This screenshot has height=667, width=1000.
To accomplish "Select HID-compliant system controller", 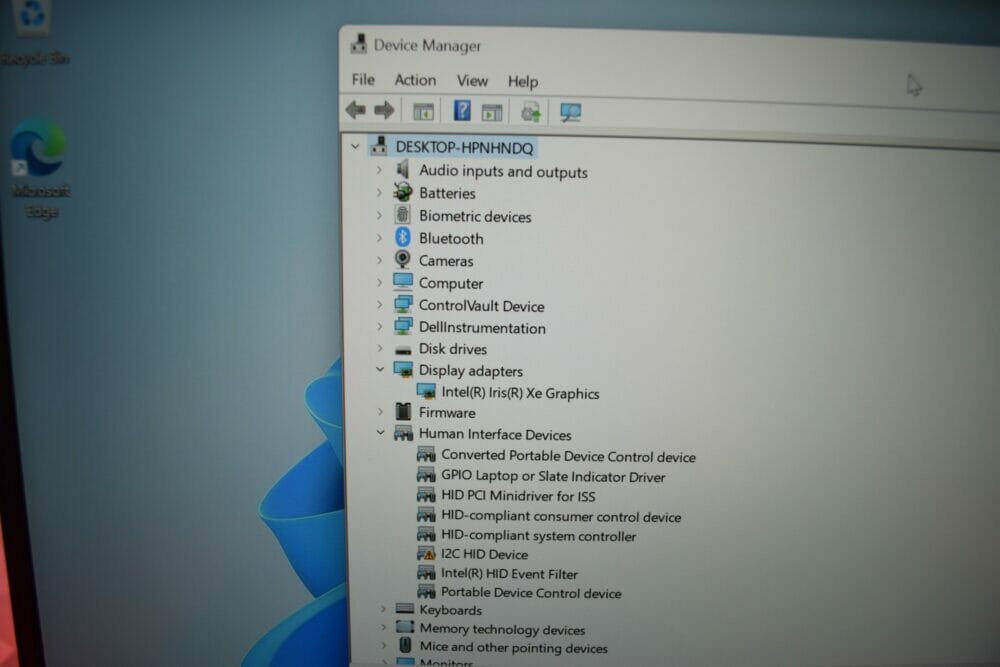I will [x=539, y=536].
